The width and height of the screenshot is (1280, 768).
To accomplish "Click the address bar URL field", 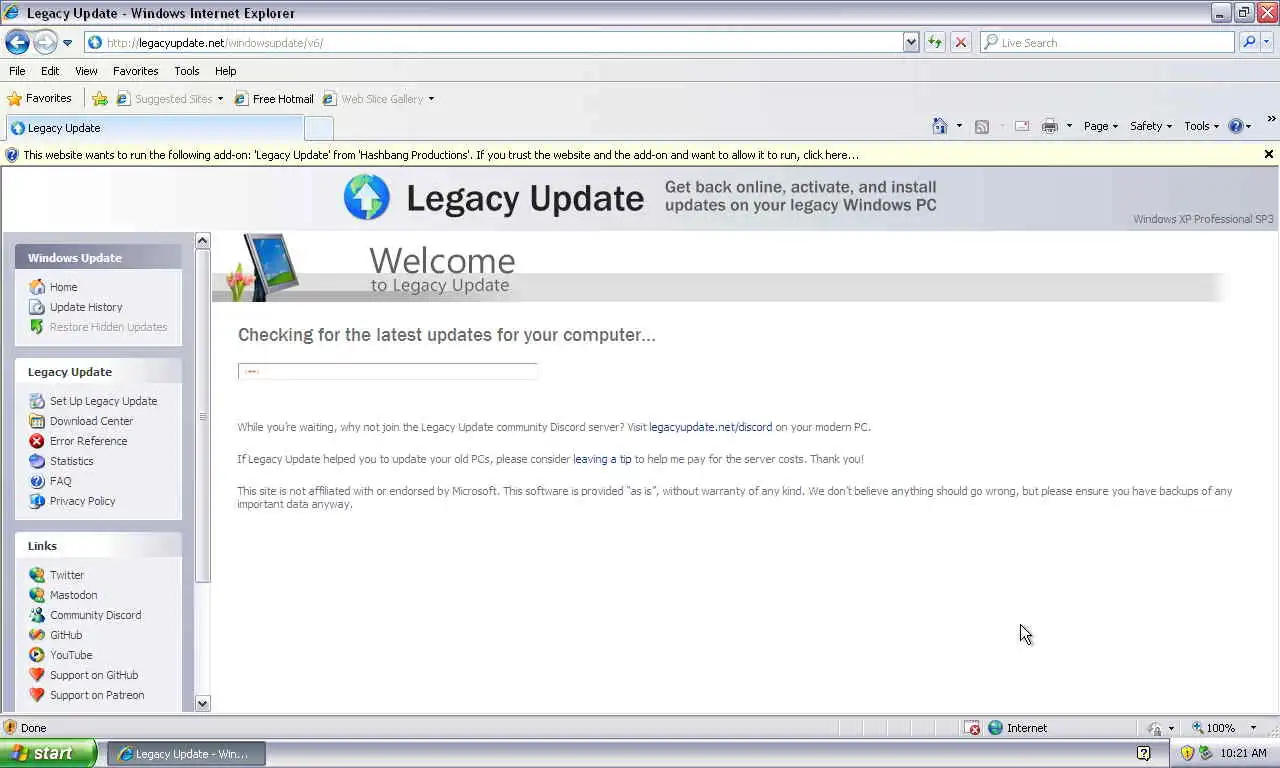I will coord(493,42).
